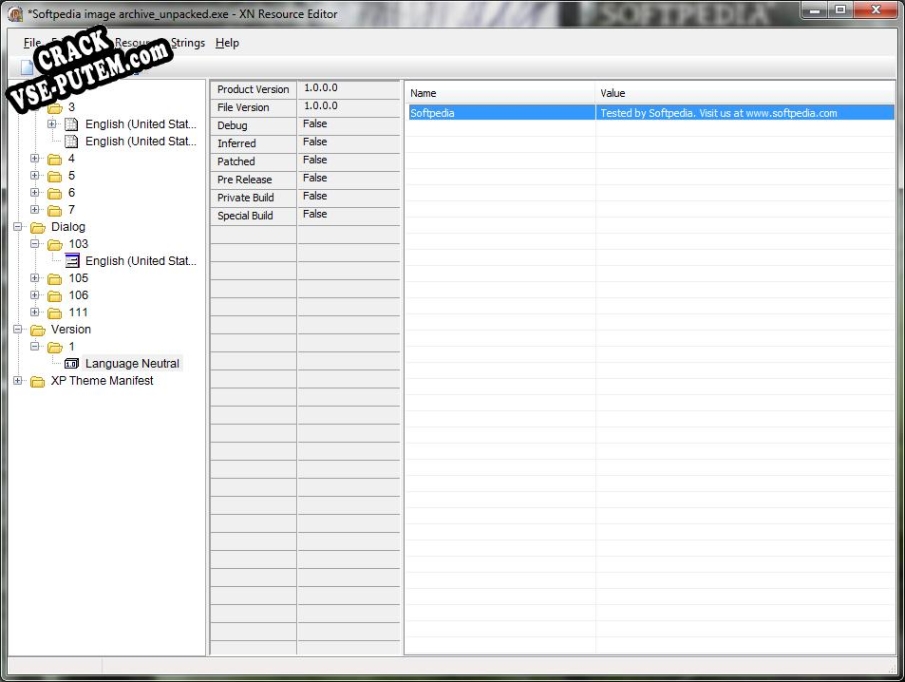Open the Strings menu
This screenshot has width=905, height=682.
pyautogui.click(x=187, y=43)
